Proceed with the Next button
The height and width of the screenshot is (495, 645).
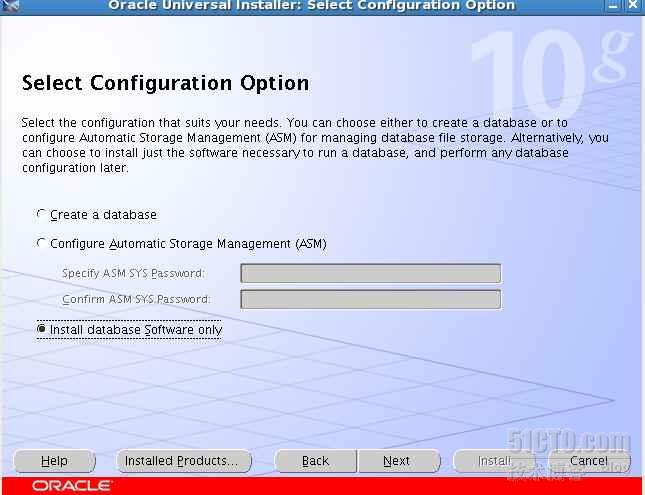click(399, 461)
